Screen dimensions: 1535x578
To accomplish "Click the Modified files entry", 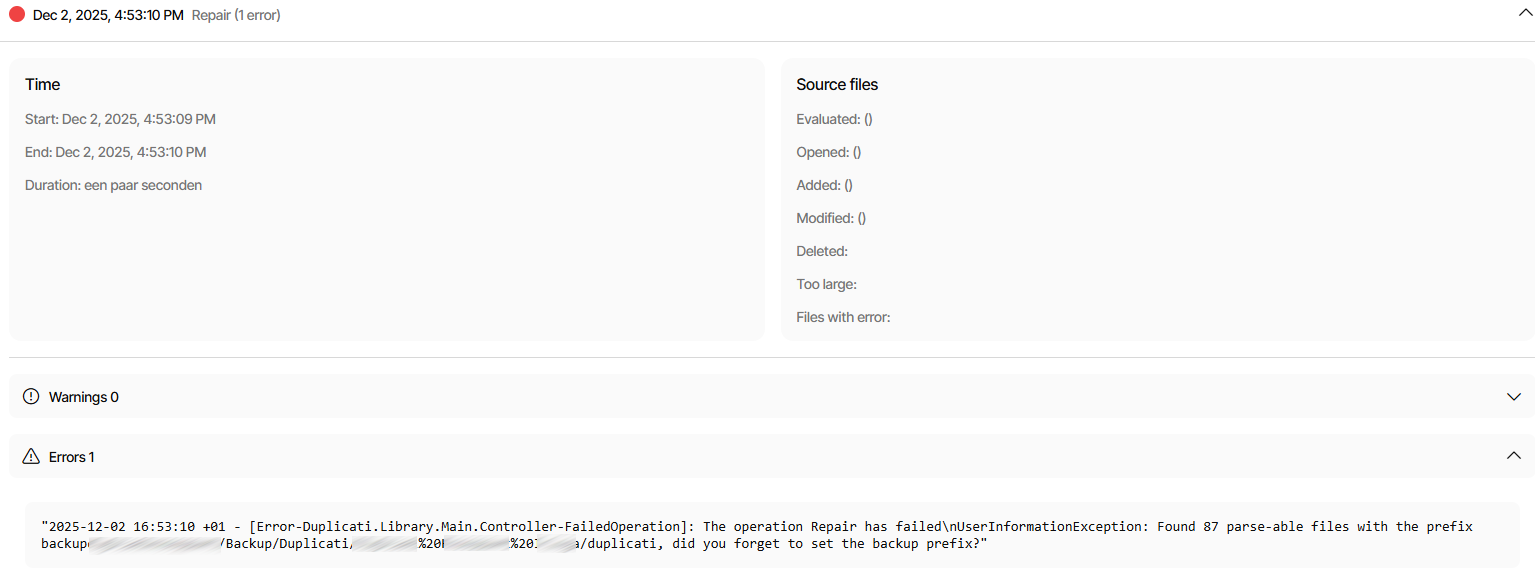I will [x=831, y=218].
